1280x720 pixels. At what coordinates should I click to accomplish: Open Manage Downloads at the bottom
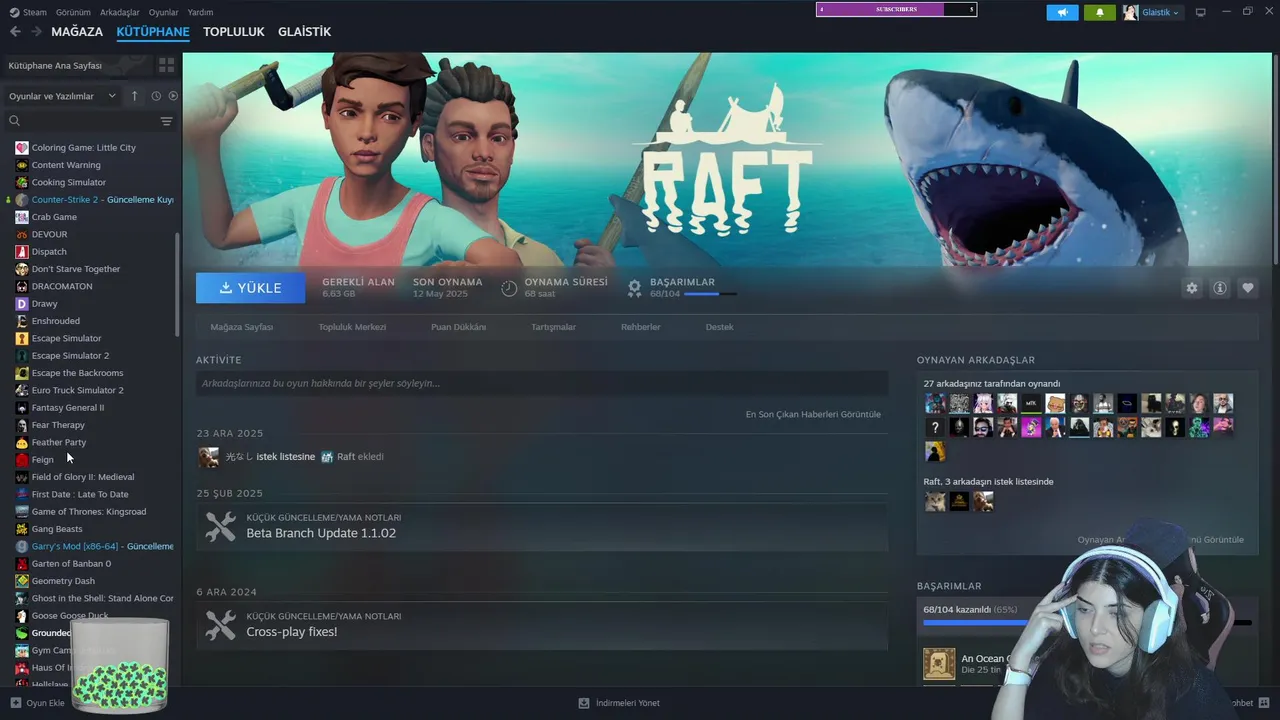(619, 703)
